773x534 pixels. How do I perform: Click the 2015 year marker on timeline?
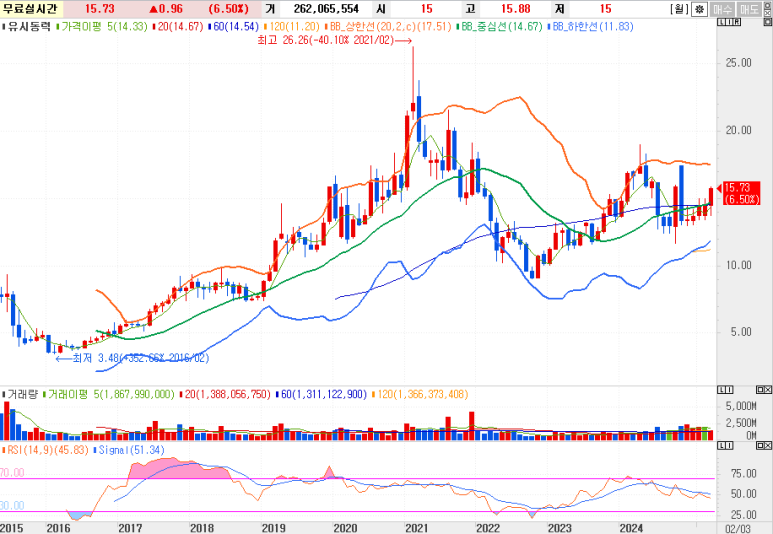tap(11, 528)
